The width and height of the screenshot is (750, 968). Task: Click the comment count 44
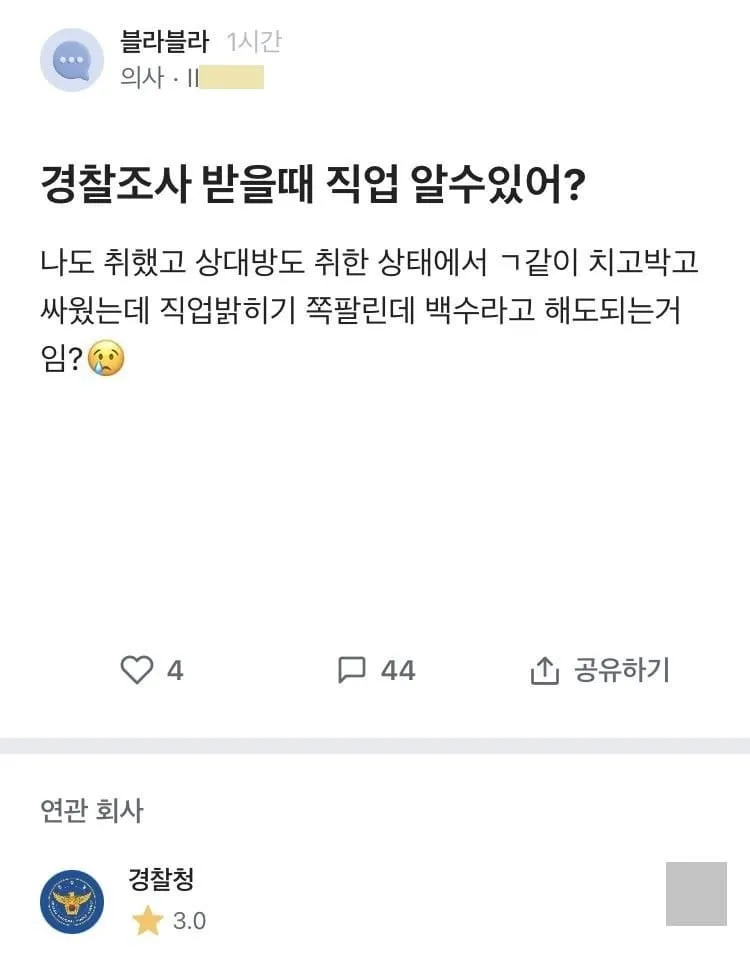[398, 670]
